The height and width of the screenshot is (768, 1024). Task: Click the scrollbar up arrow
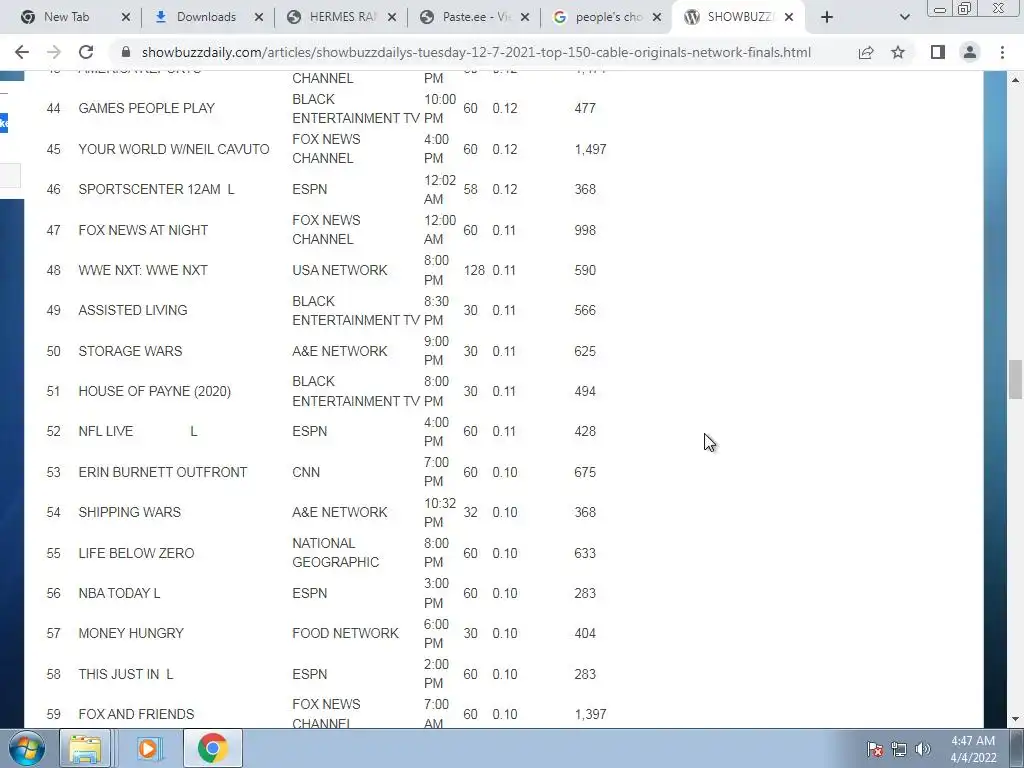point(1015,80)
